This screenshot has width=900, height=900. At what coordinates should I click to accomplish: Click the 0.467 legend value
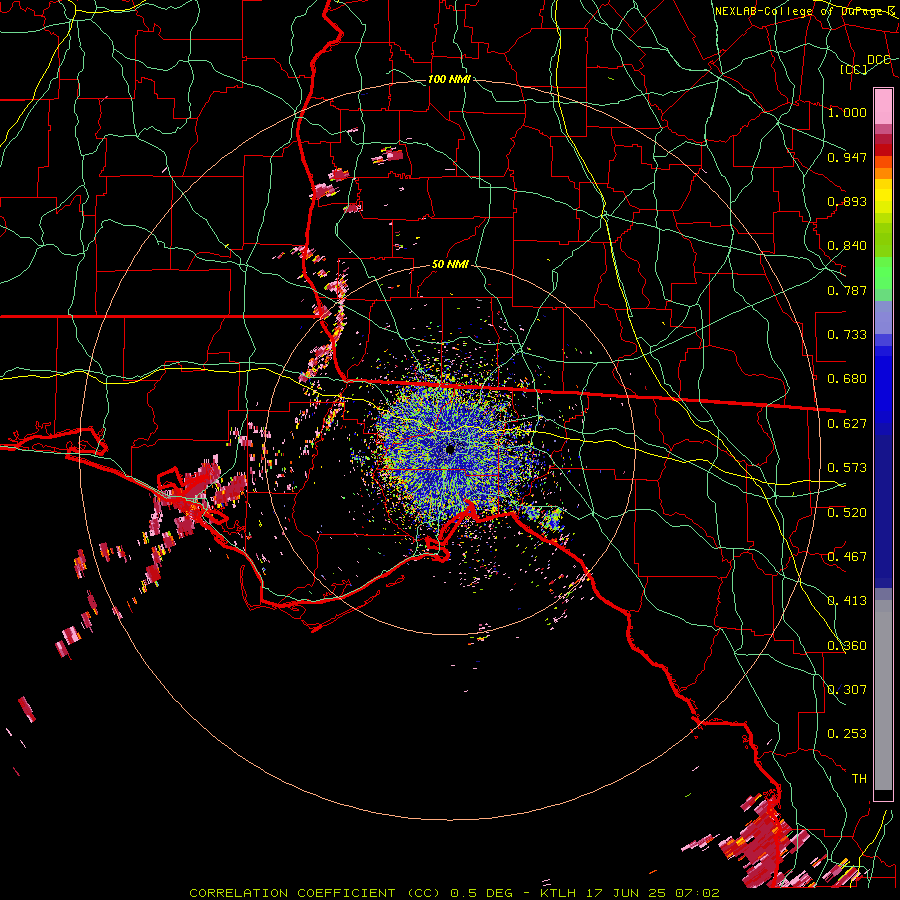pyautogui.click(x=847, y=557)
